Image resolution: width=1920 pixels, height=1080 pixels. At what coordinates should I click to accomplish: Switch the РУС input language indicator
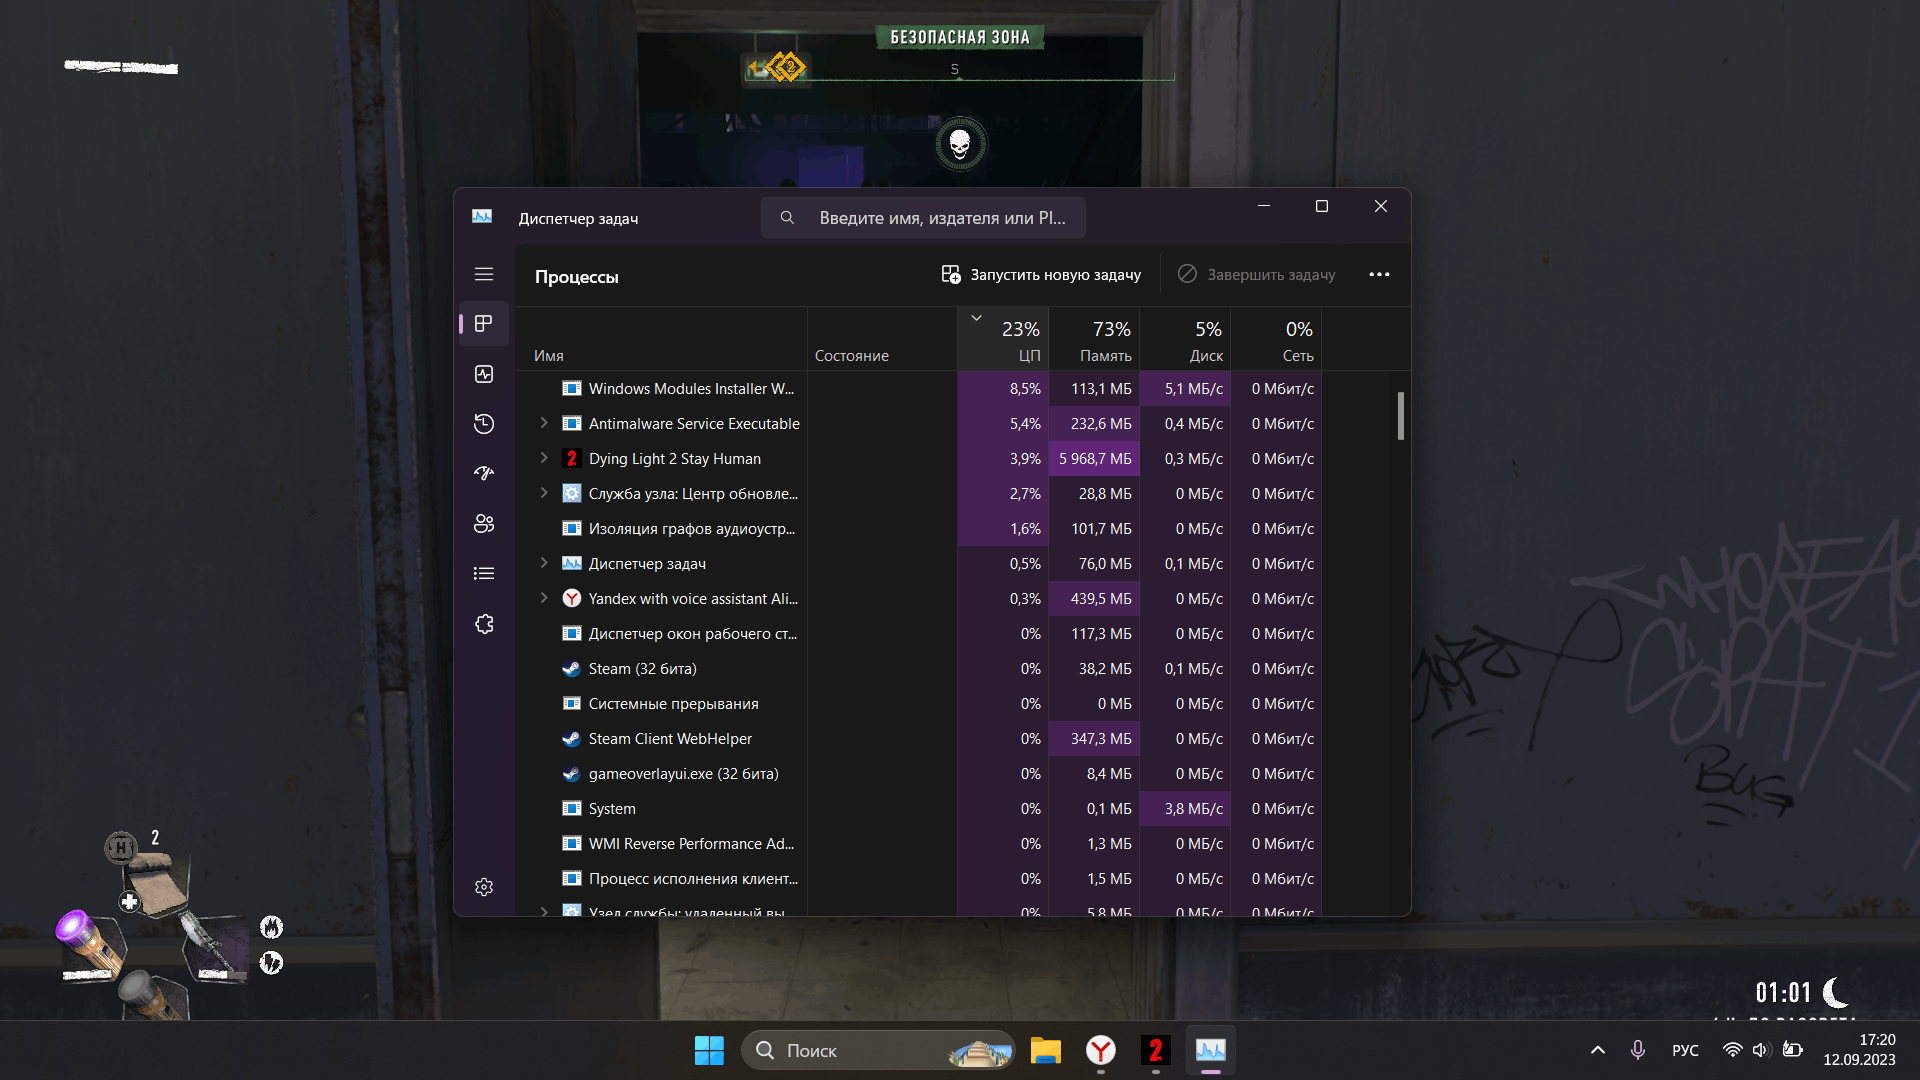point(1685,1050)
